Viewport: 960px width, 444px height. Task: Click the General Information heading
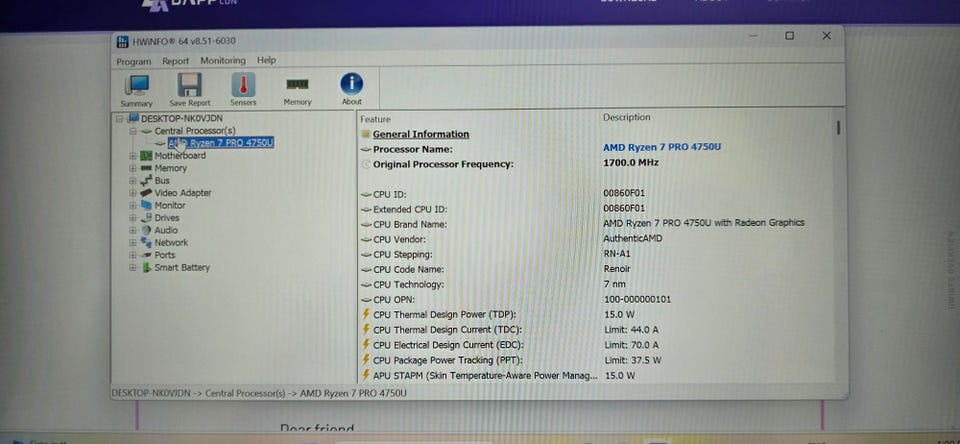point(421,134)
